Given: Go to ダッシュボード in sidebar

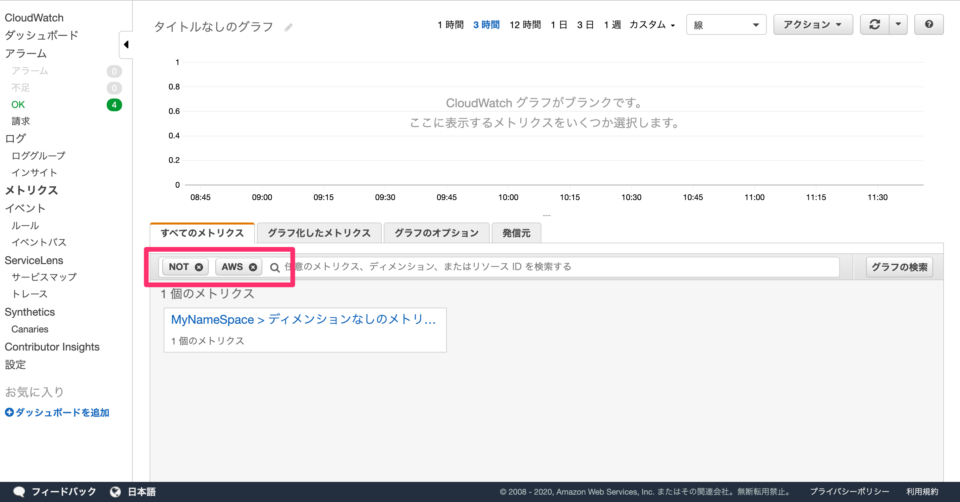Looking at the screenshot, I should click(42, 36).
